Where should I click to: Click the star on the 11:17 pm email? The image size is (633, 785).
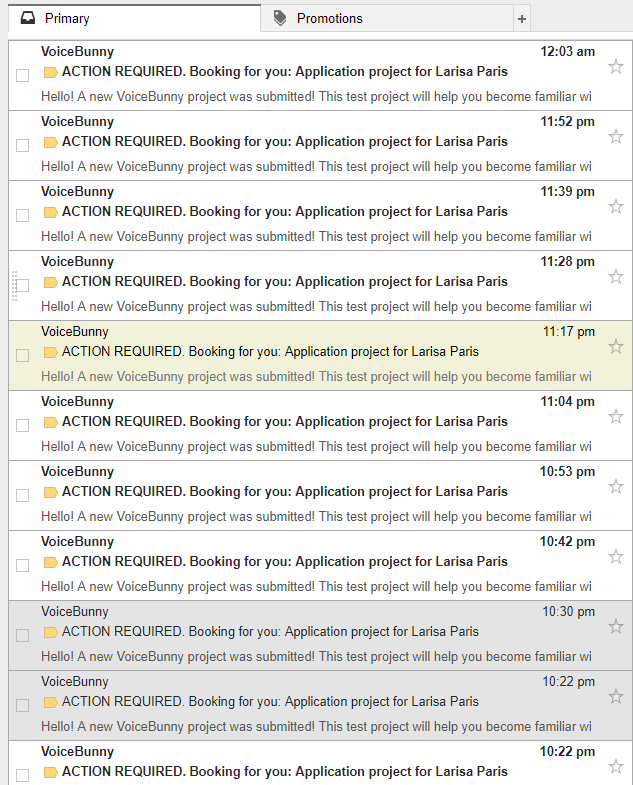tap(616, 347)
